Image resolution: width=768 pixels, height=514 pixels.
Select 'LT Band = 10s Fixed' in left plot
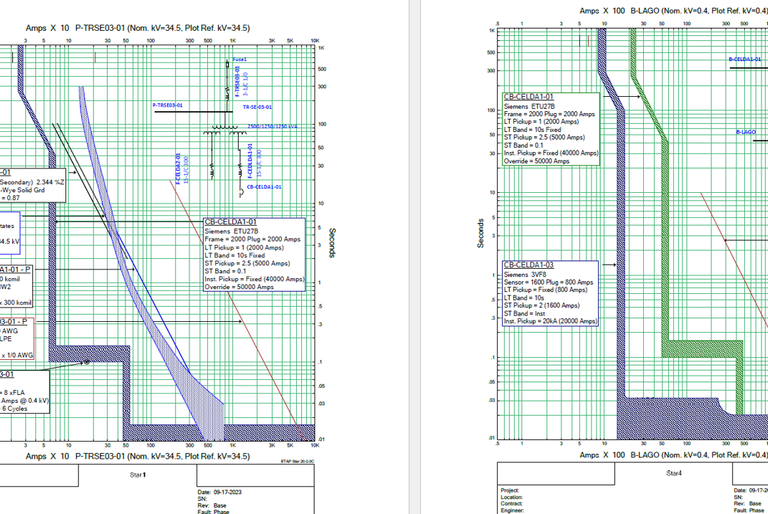click(235, 255)
